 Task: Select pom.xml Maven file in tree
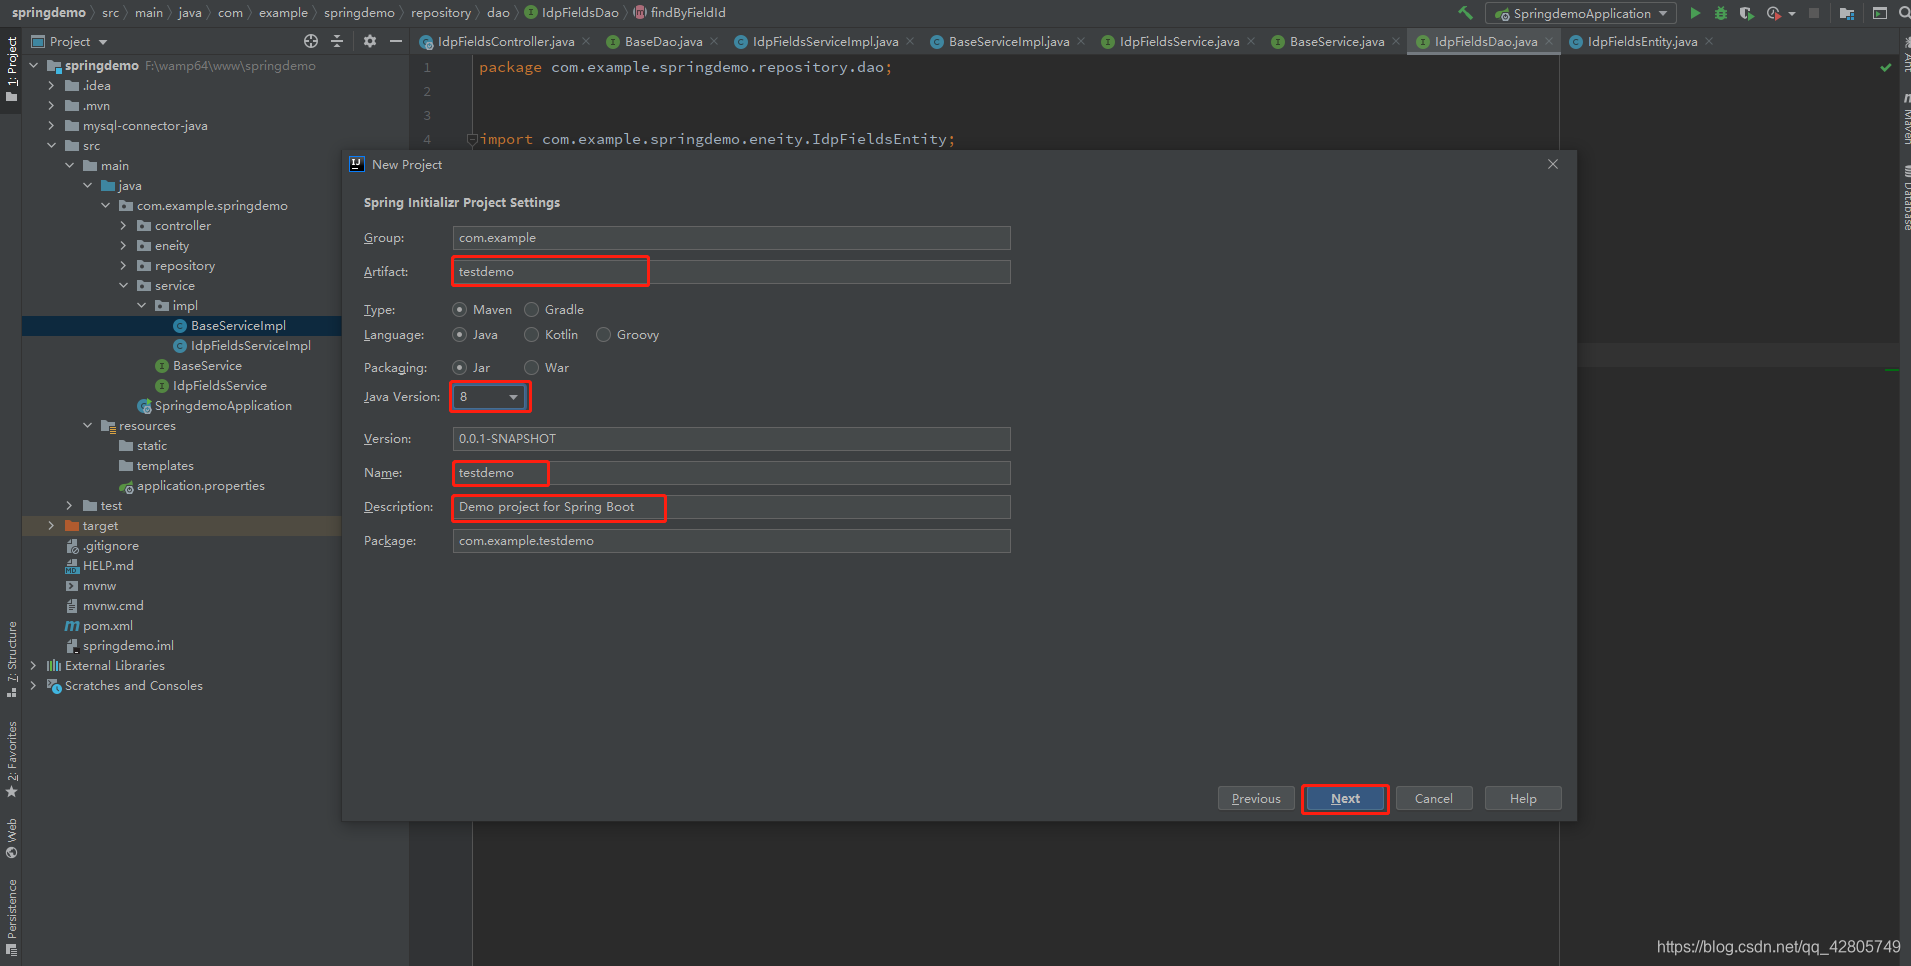click(x=107, y=626)
